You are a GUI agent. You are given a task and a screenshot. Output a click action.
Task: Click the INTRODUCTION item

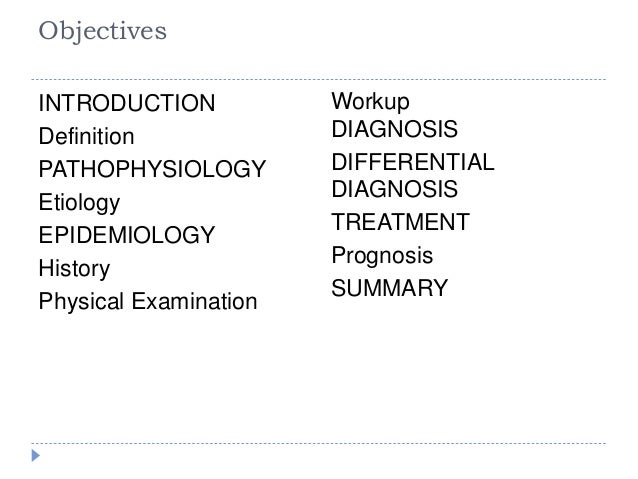tap(127, 103)
